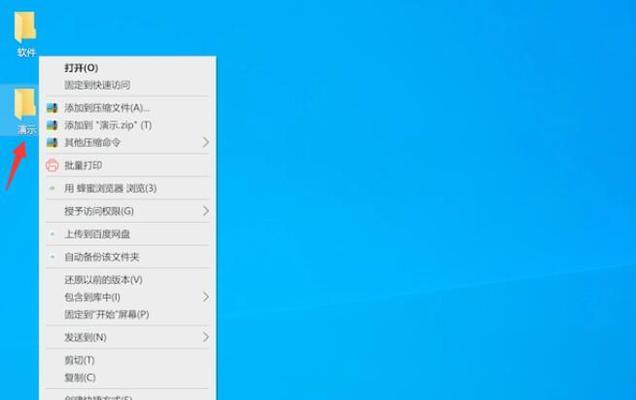Click the printer icon beside 批量打印
This screenshot has height=400, width=636.
[x=52, y=166]
